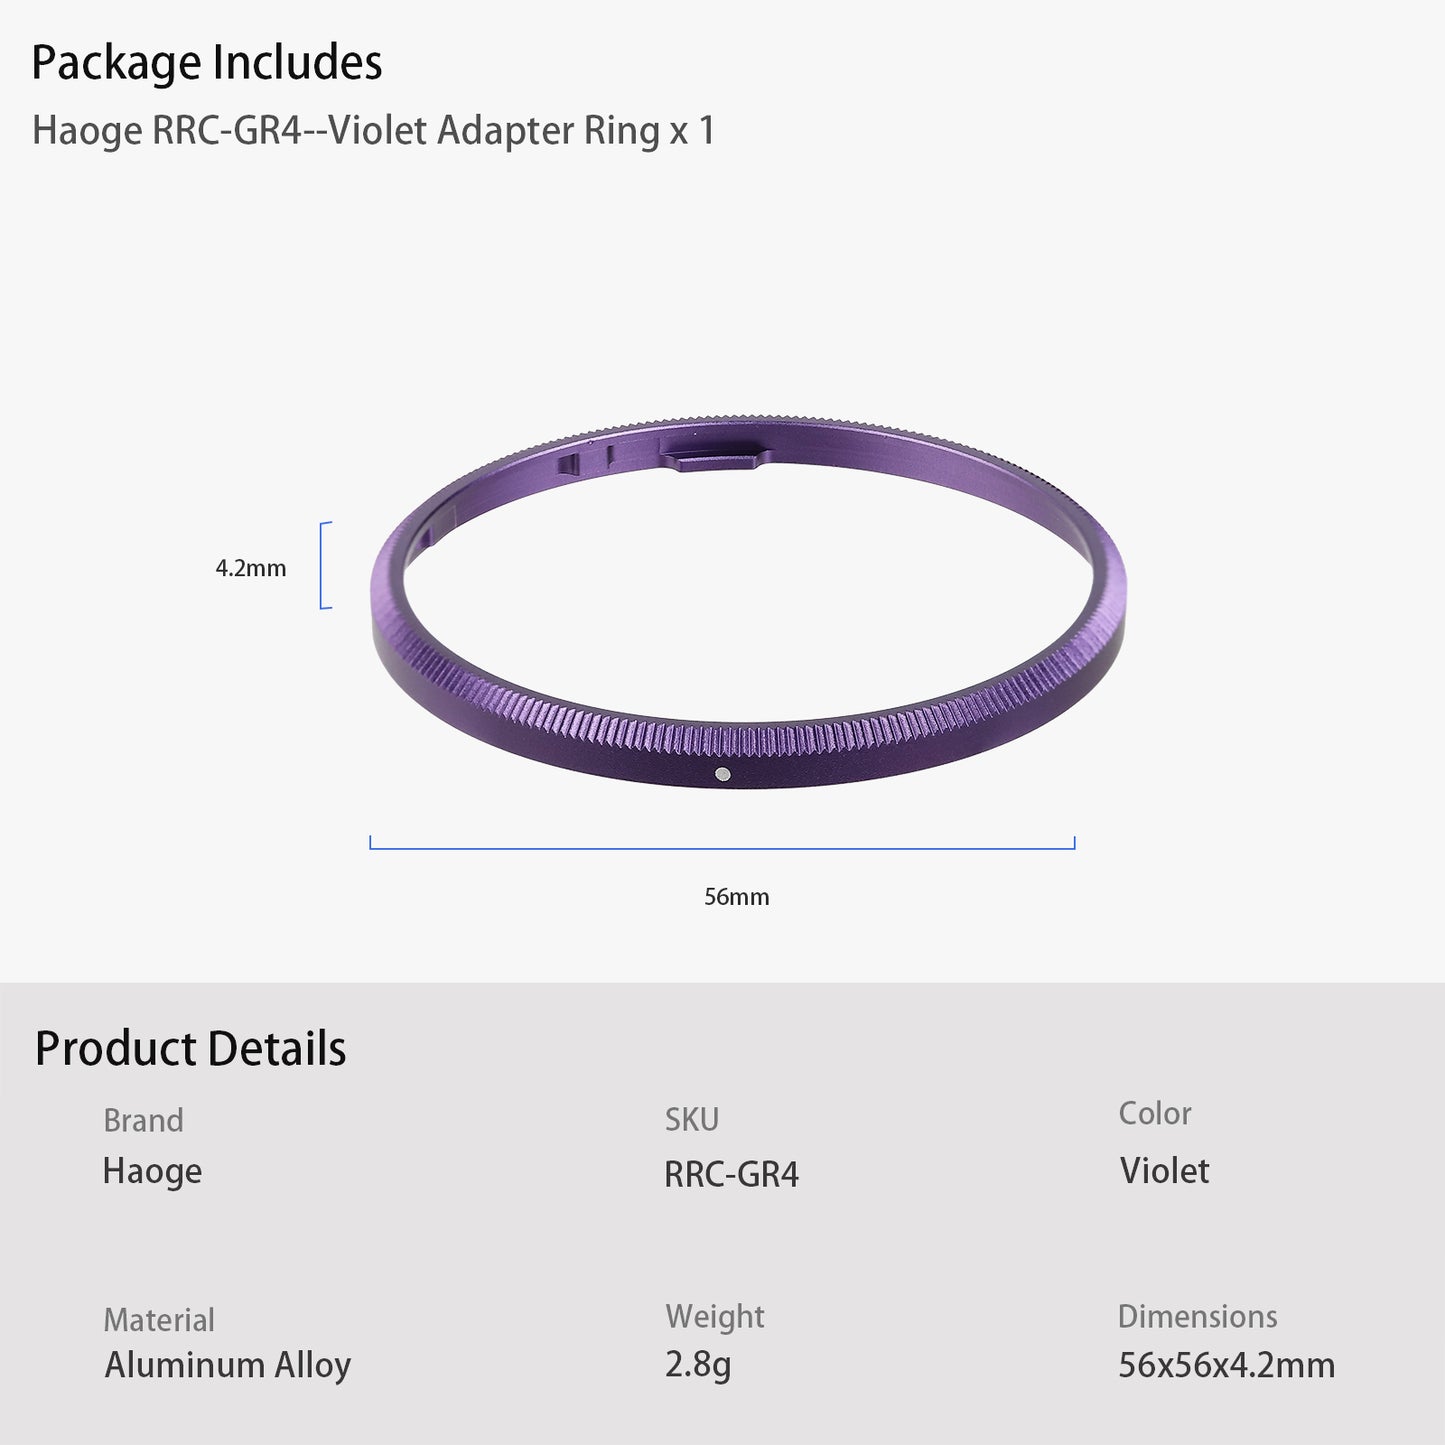Click the "Package Includes" heading

click(207, 63)
